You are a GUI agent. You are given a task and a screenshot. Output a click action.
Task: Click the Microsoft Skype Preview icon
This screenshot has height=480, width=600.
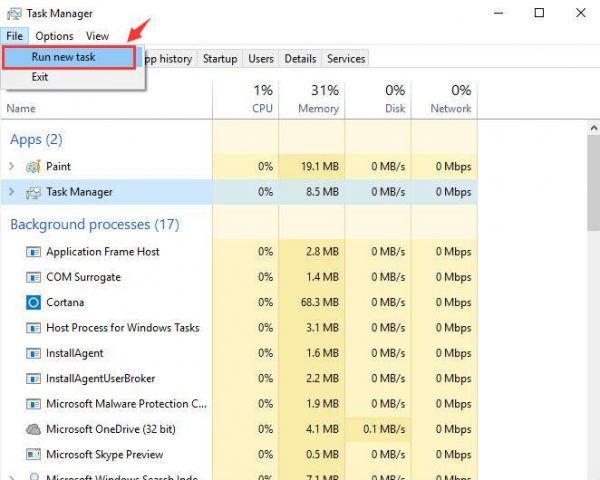coord(33,454)
